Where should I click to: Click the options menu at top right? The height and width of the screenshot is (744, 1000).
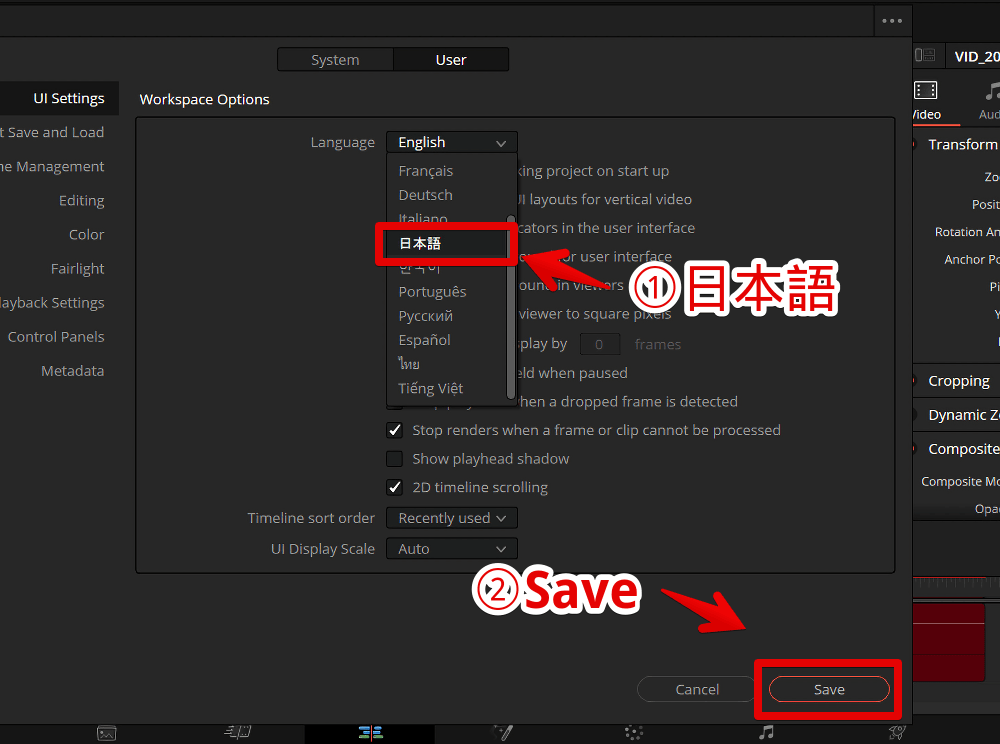891,20
